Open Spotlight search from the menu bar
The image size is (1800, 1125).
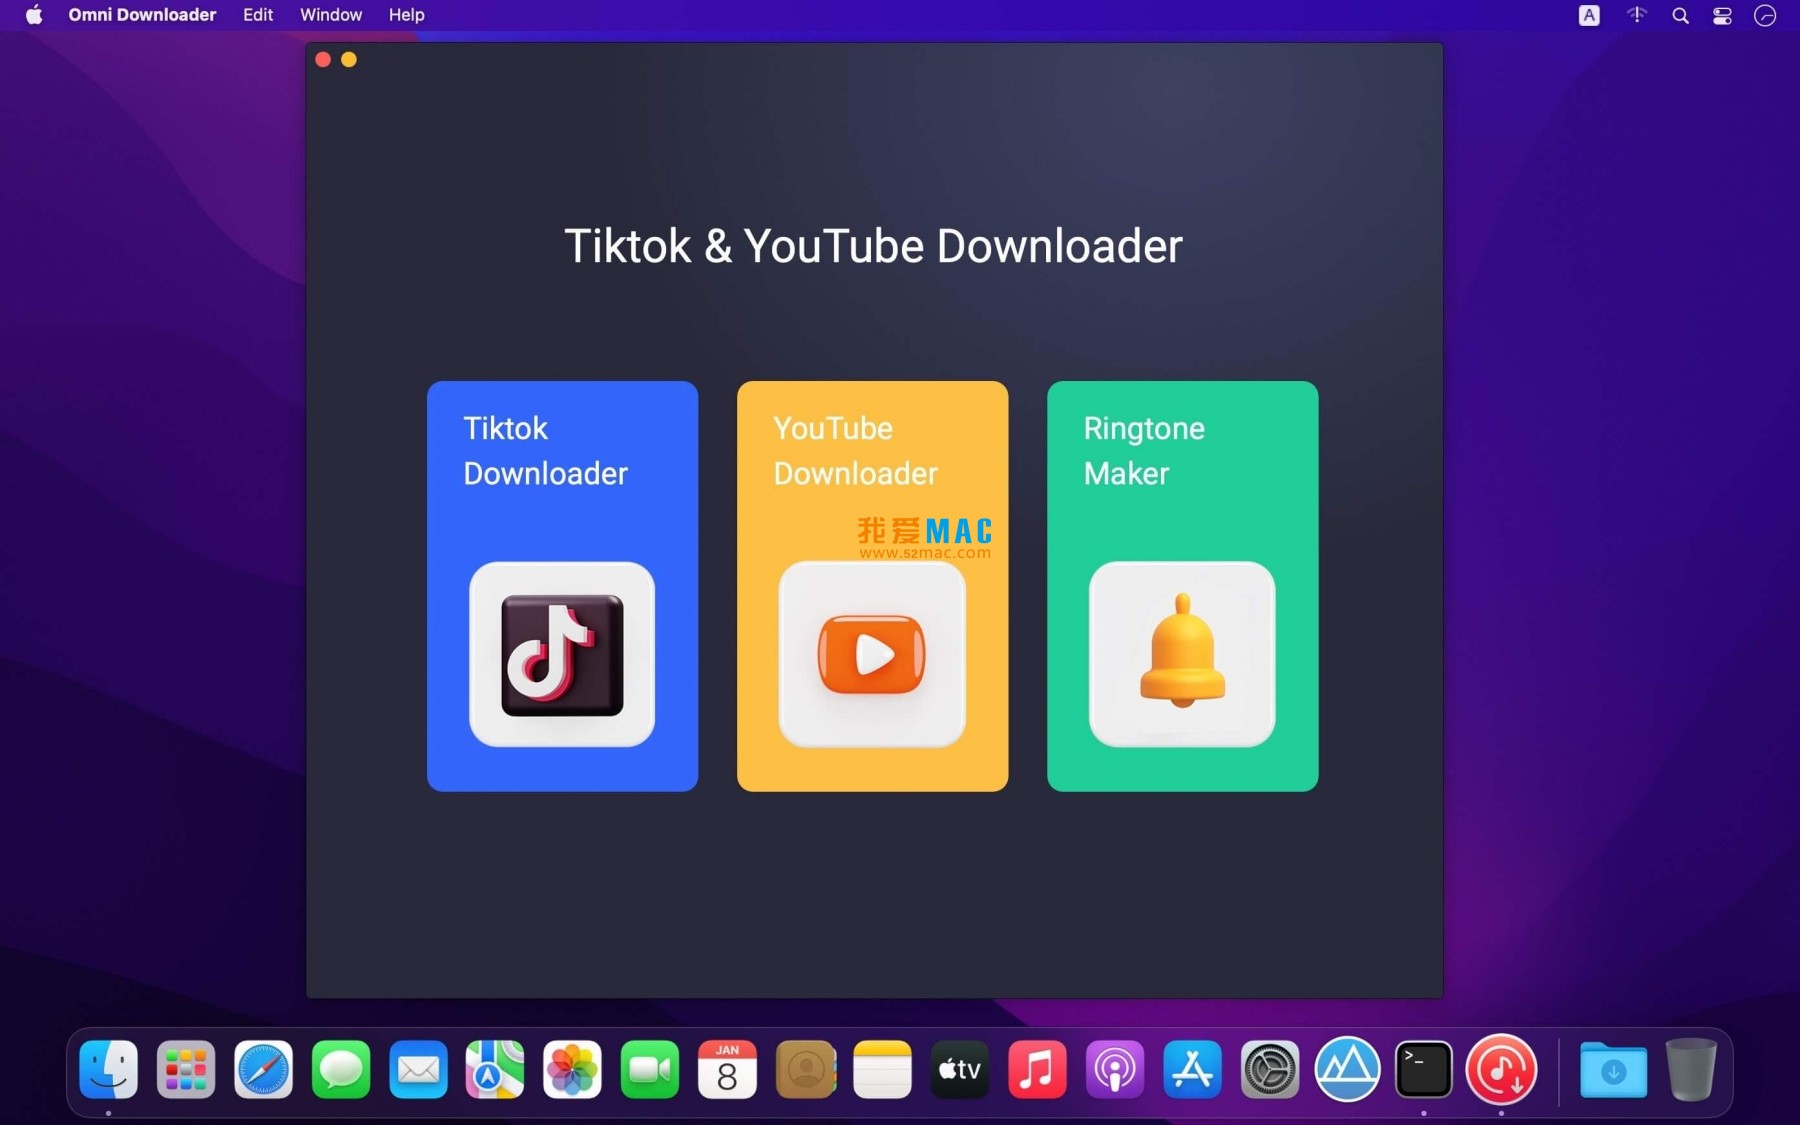point(1681,15)
